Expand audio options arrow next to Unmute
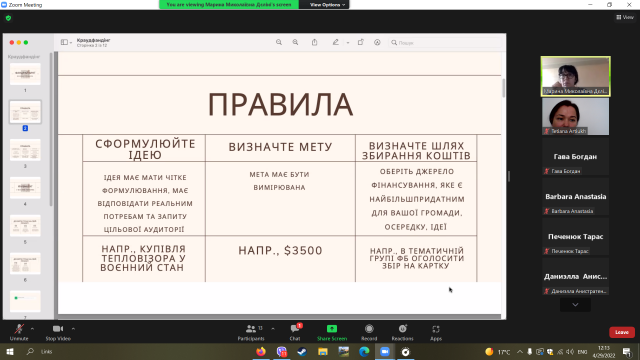The width and height of the screenshot is (640, 360). click(32, 329)
